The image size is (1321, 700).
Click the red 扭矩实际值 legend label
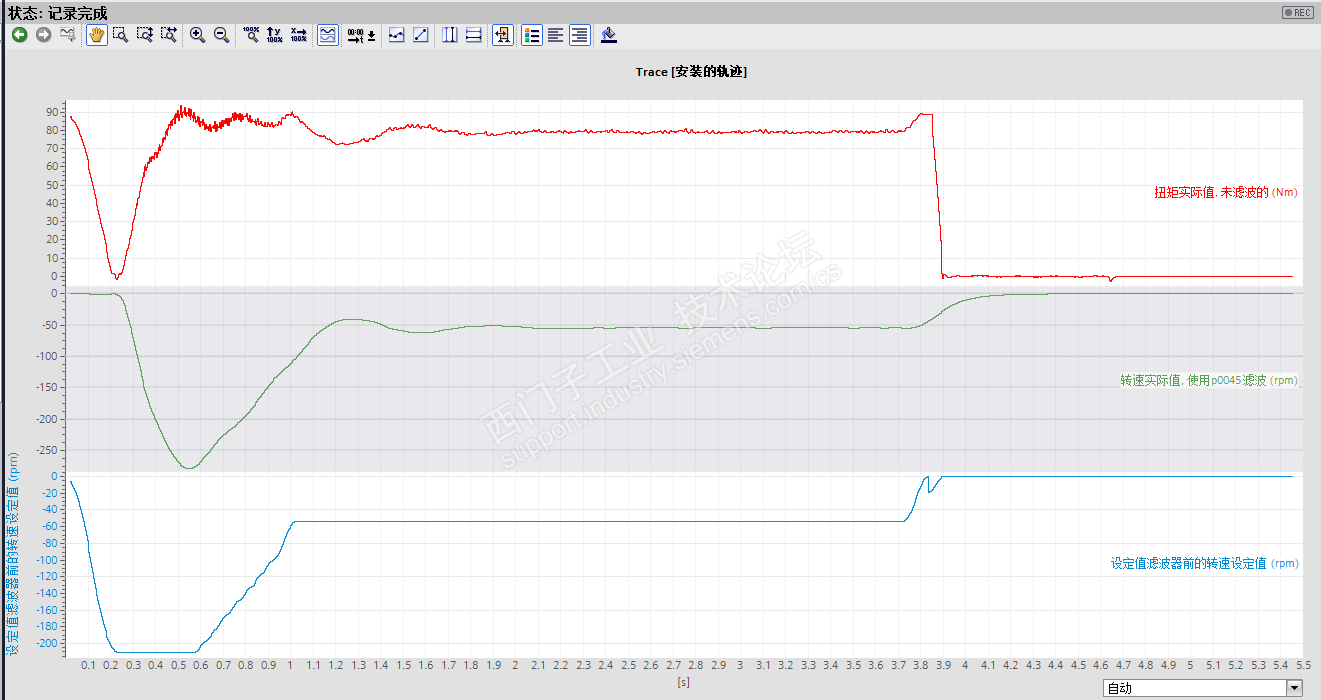click(x=1226, y=192)
